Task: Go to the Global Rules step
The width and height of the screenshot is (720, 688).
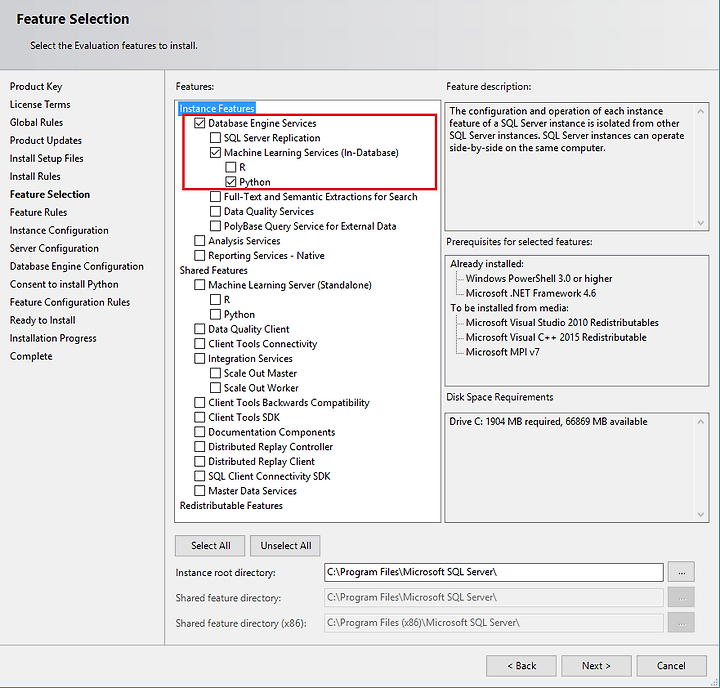Action: [x=36, y=122]
